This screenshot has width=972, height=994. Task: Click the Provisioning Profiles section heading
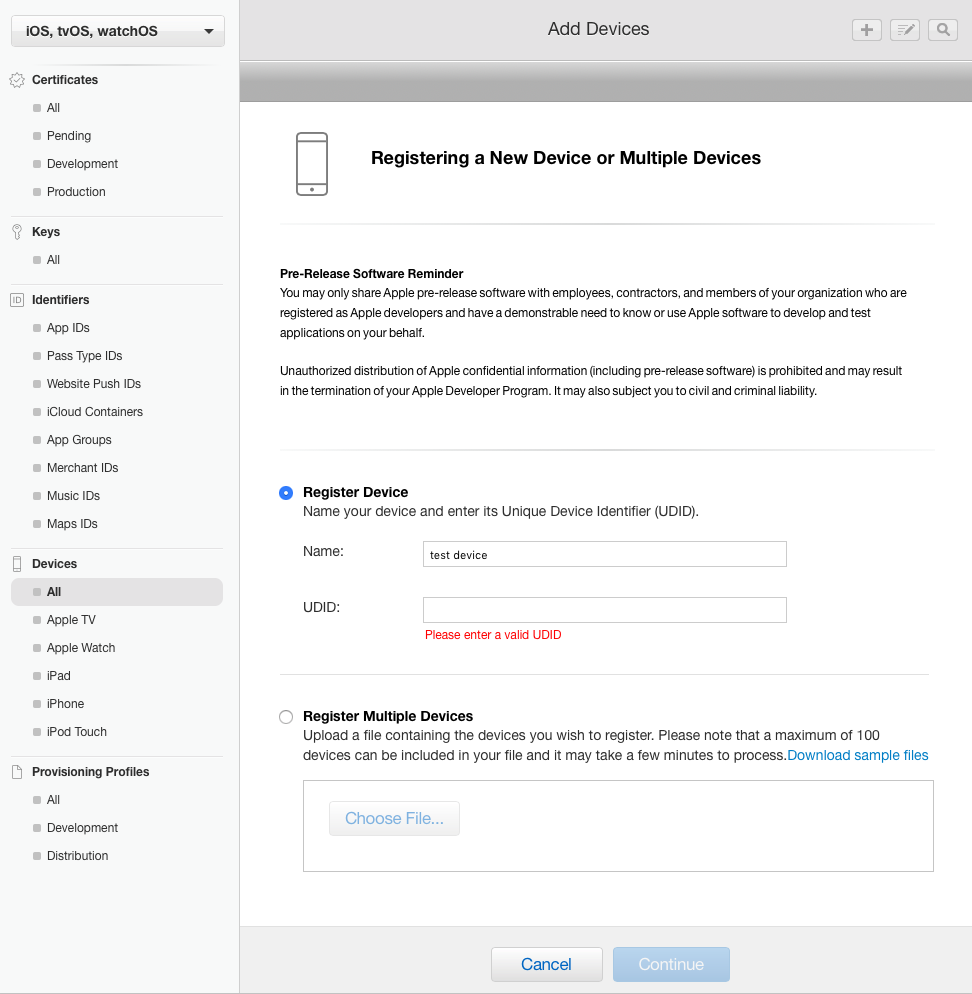(x=91, y=771)
